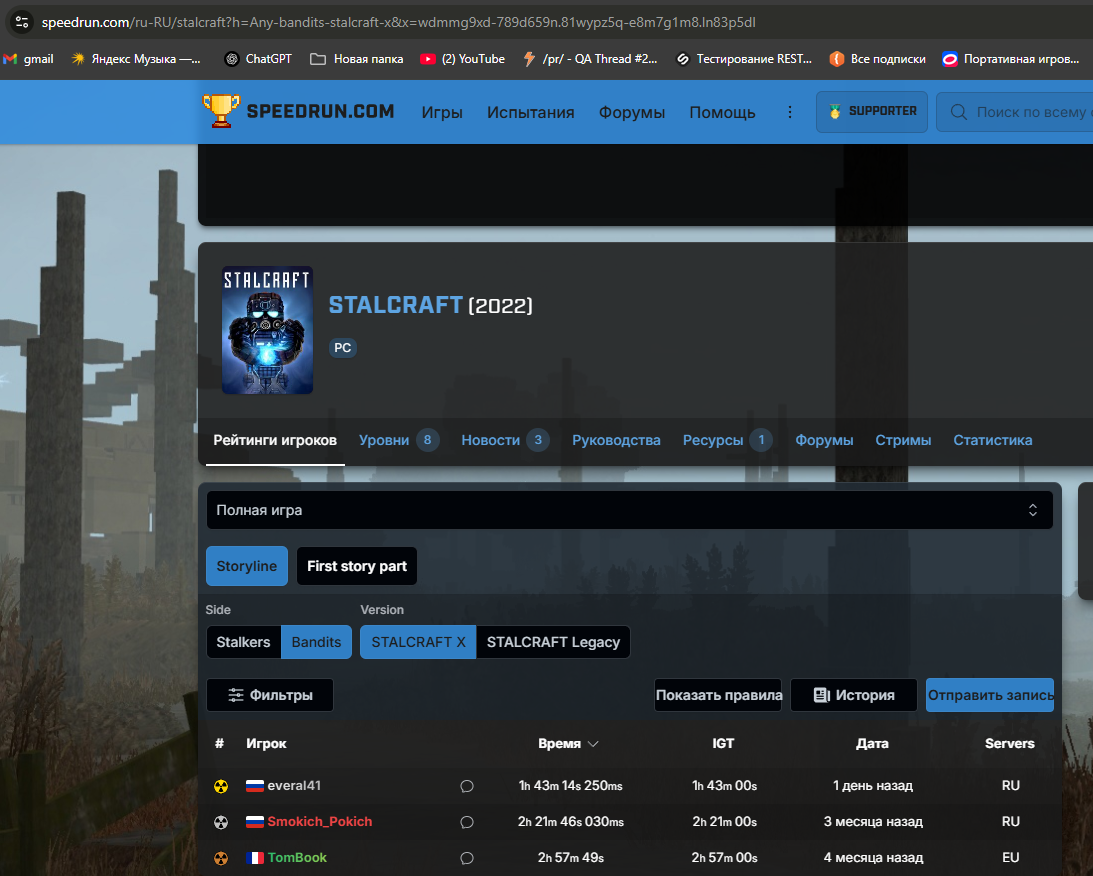Click the STALCRAFT game cover image
The width and height of the screenshot is (1093, 876).
point(267,330)
